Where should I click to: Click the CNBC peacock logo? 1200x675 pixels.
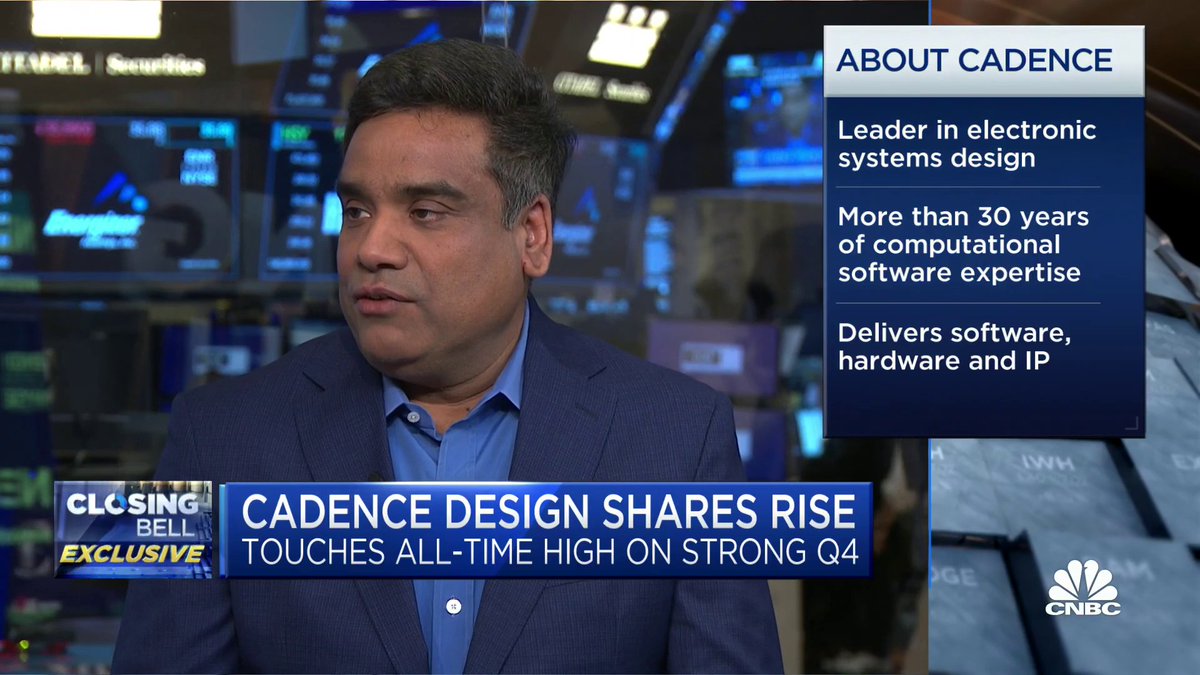pos(1083,587)
